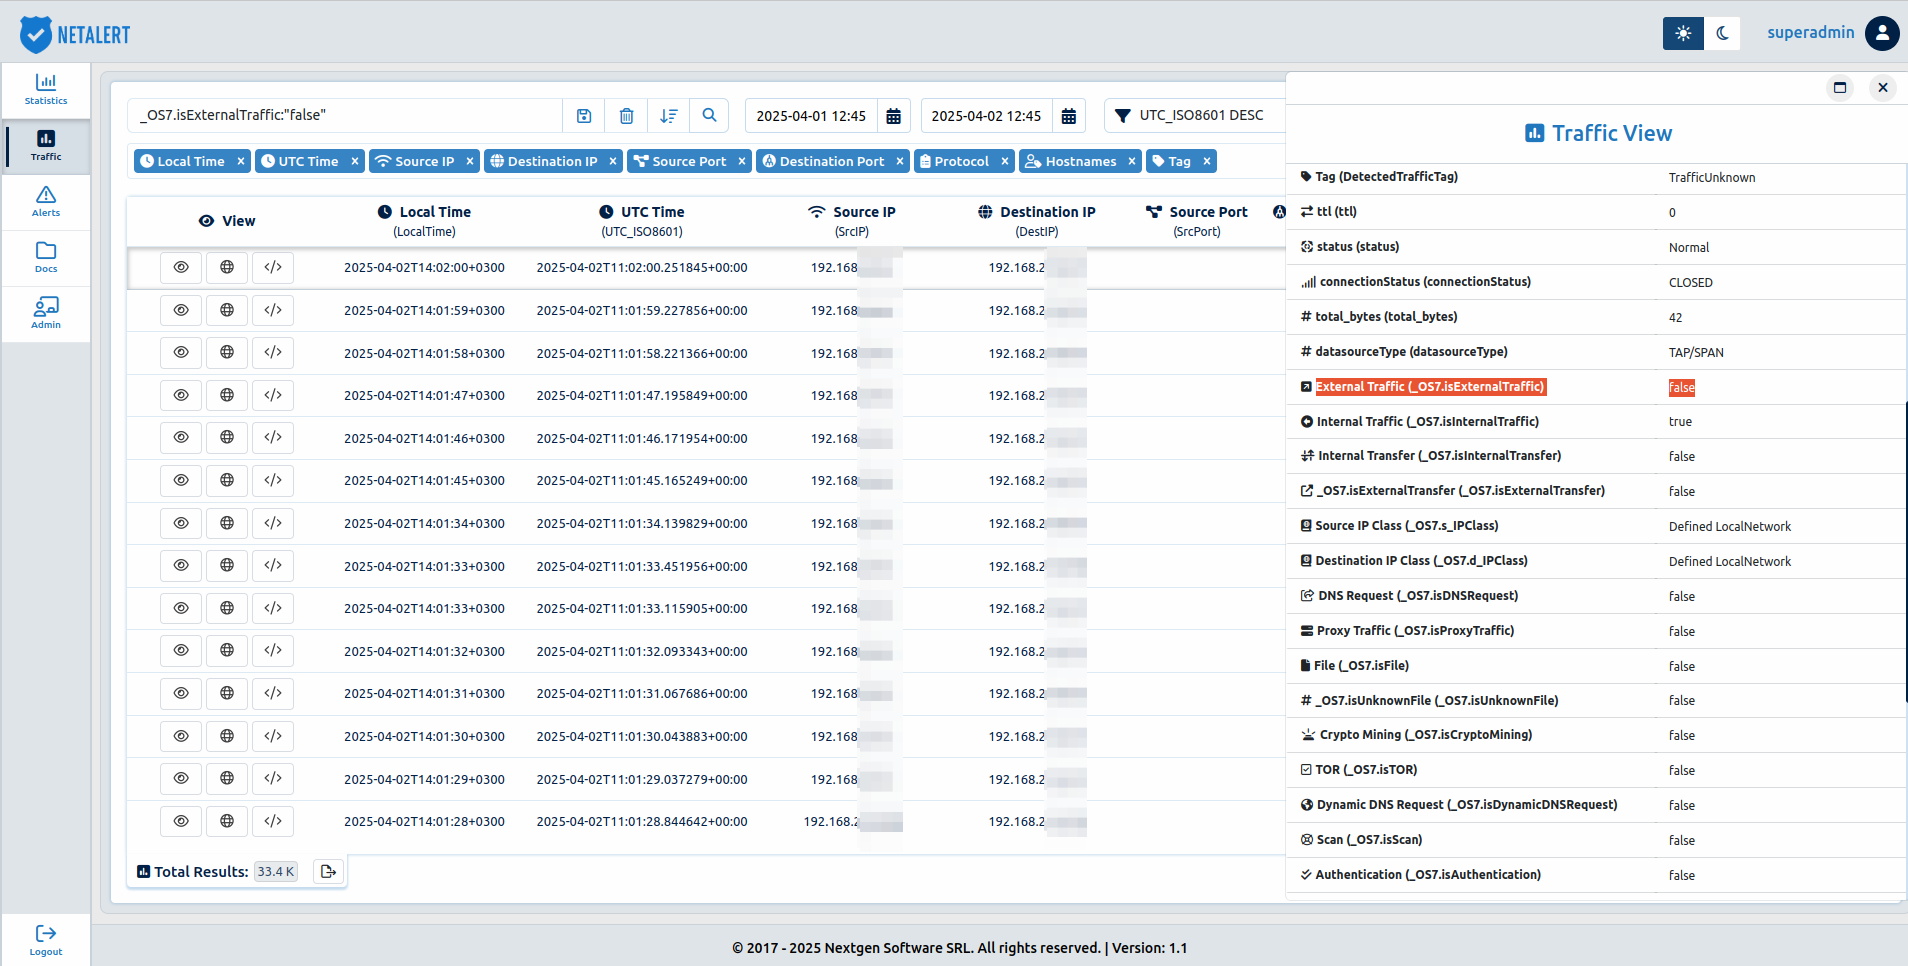Remove the Destination Port column chip
Viewport: 1908px width, 966px height.
pyautogui.click(x=900, y=161)
